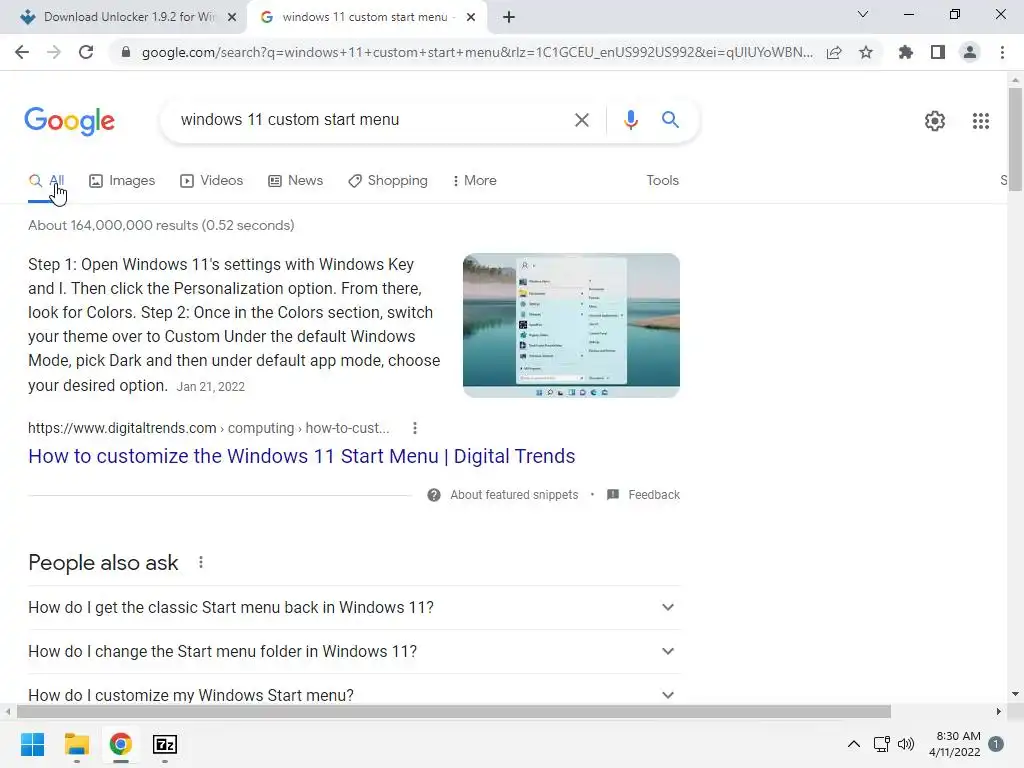Switch to Shopping results
Image resolution: width=1024 pixels, height=768 pixels.
point(388,181)
